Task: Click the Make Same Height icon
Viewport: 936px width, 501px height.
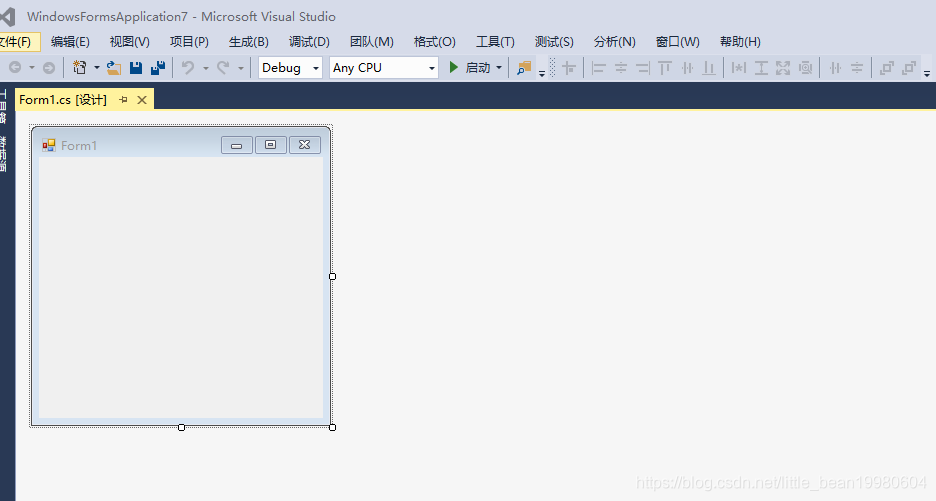Action: (761, 67)
